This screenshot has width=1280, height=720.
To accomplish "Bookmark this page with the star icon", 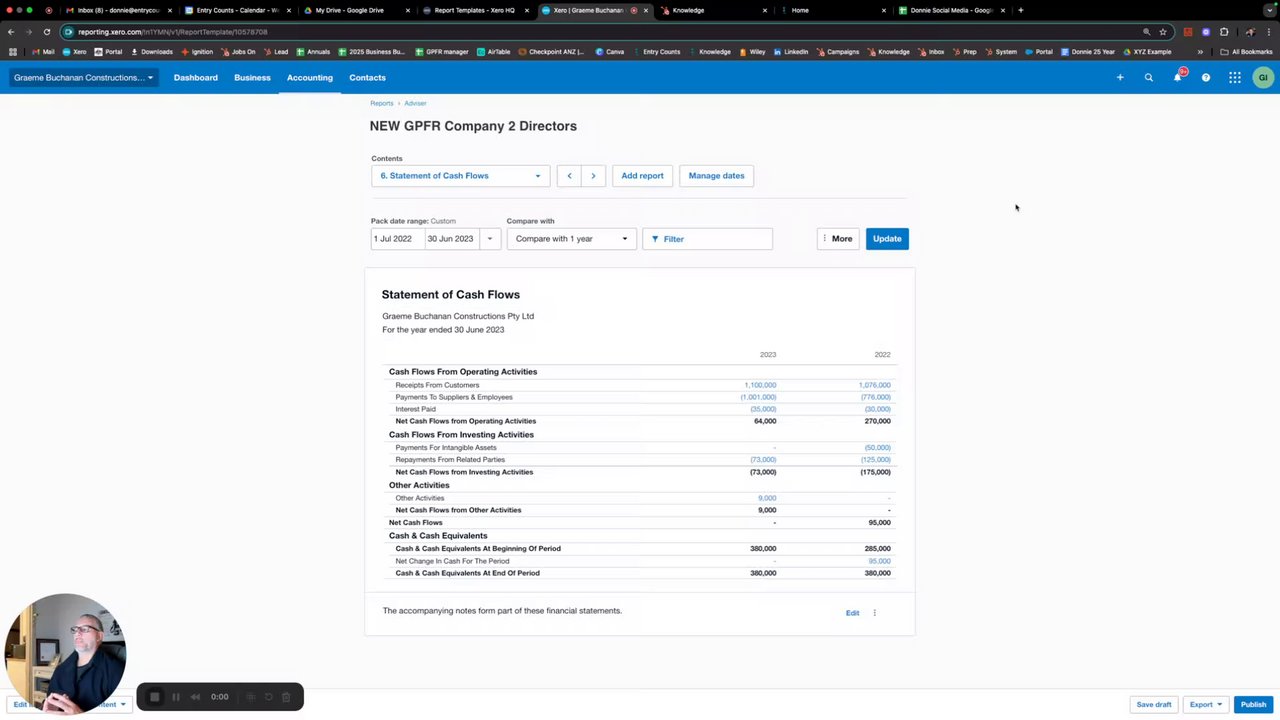I will 1163,32.
